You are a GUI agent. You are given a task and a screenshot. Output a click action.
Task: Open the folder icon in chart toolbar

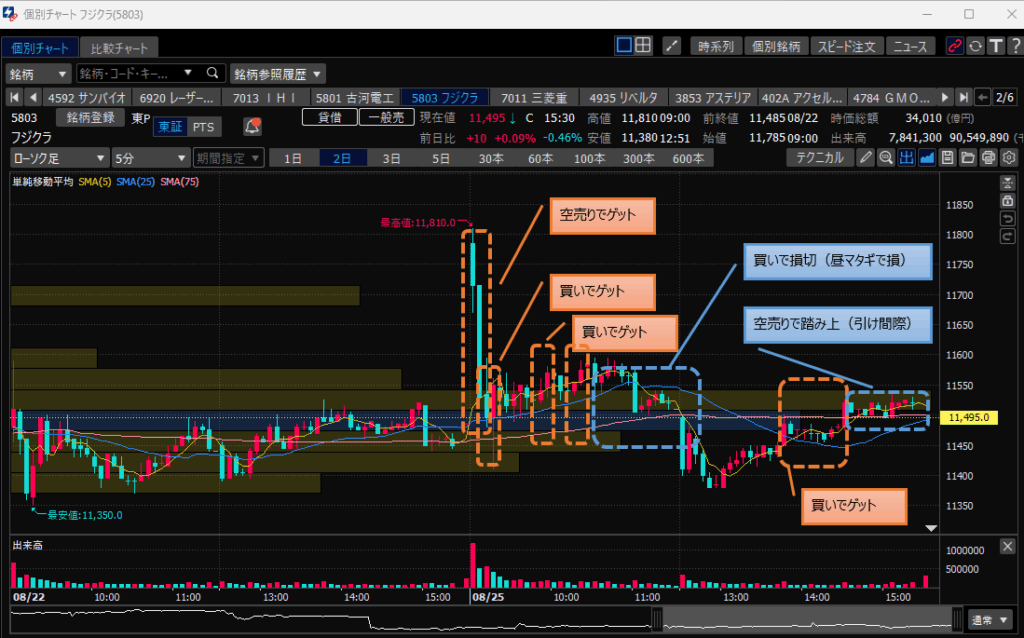click(x=967, y=158)
